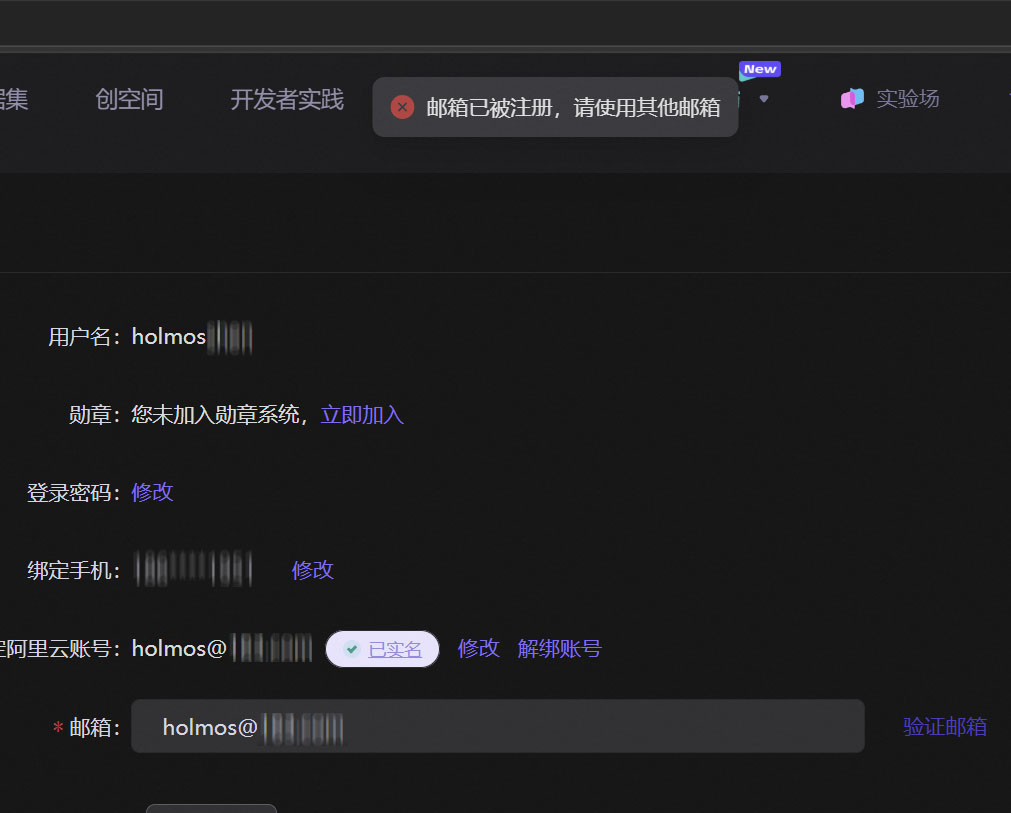Click 修改 next to 绑定手机
The width and height of the screenshot is (1011, 813).
click(313, 570)
